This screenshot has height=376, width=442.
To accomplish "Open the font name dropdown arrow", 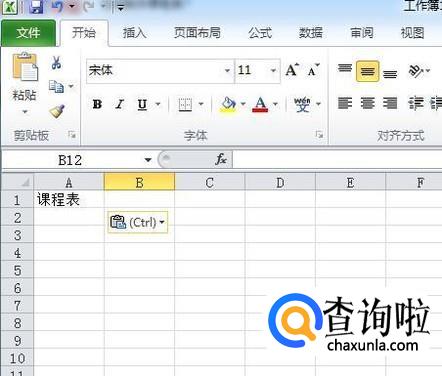I will coord(227,71).
